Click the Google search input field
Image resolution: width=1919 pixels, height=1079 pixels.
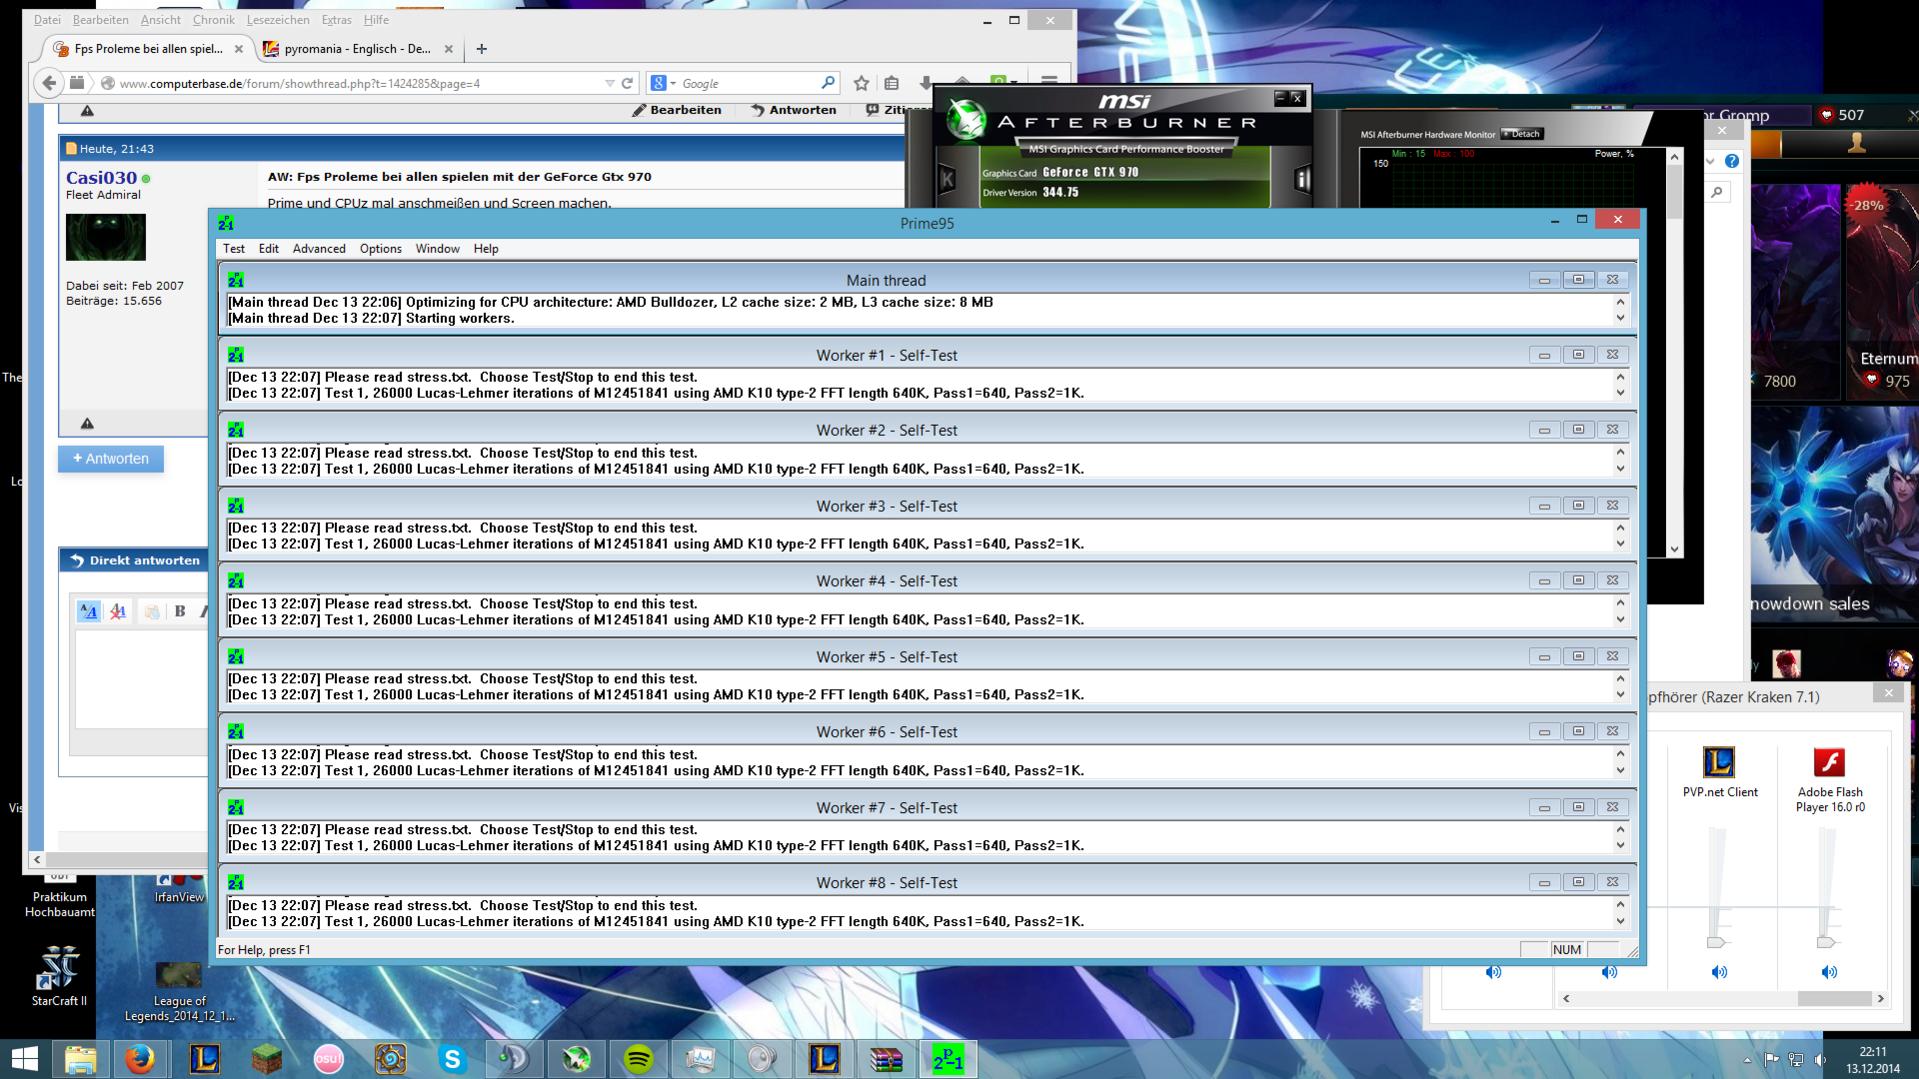coord(749,83)
